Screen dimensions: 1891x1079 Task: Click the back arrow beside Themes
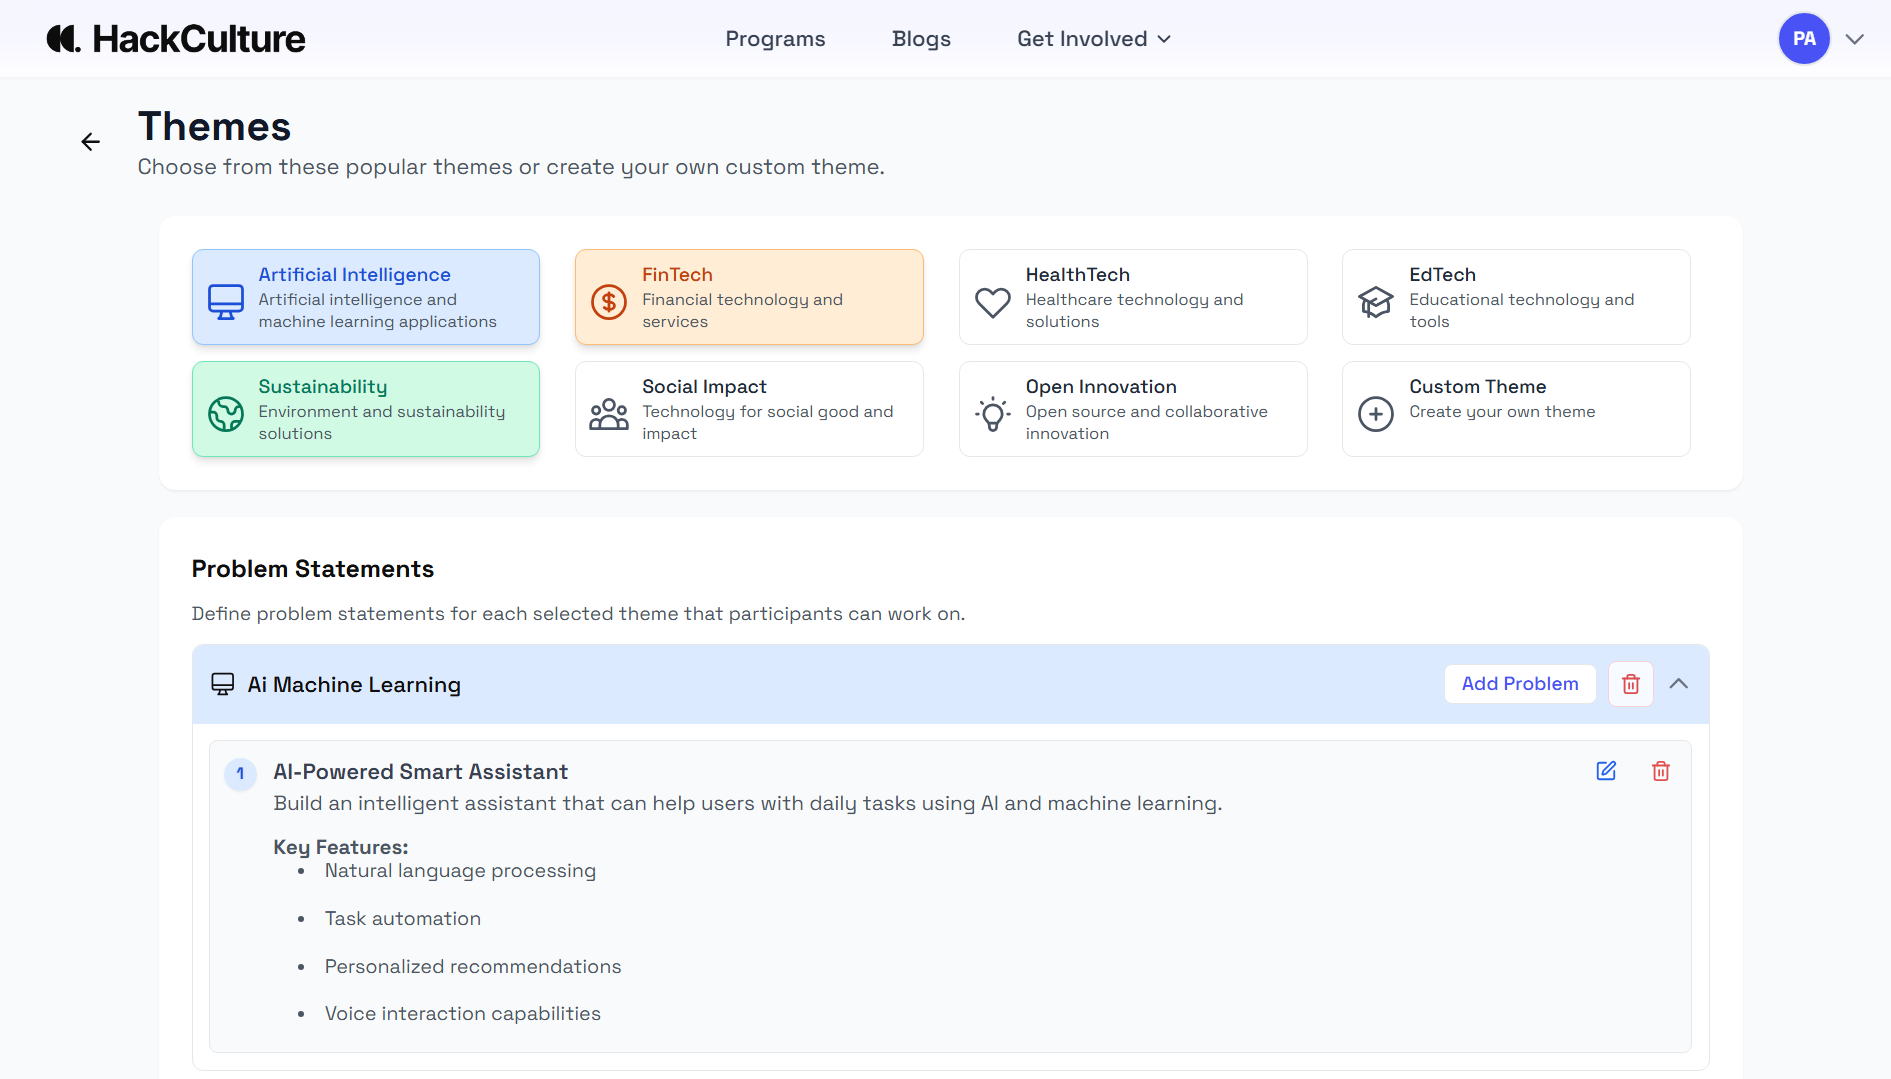click(91, 142)
